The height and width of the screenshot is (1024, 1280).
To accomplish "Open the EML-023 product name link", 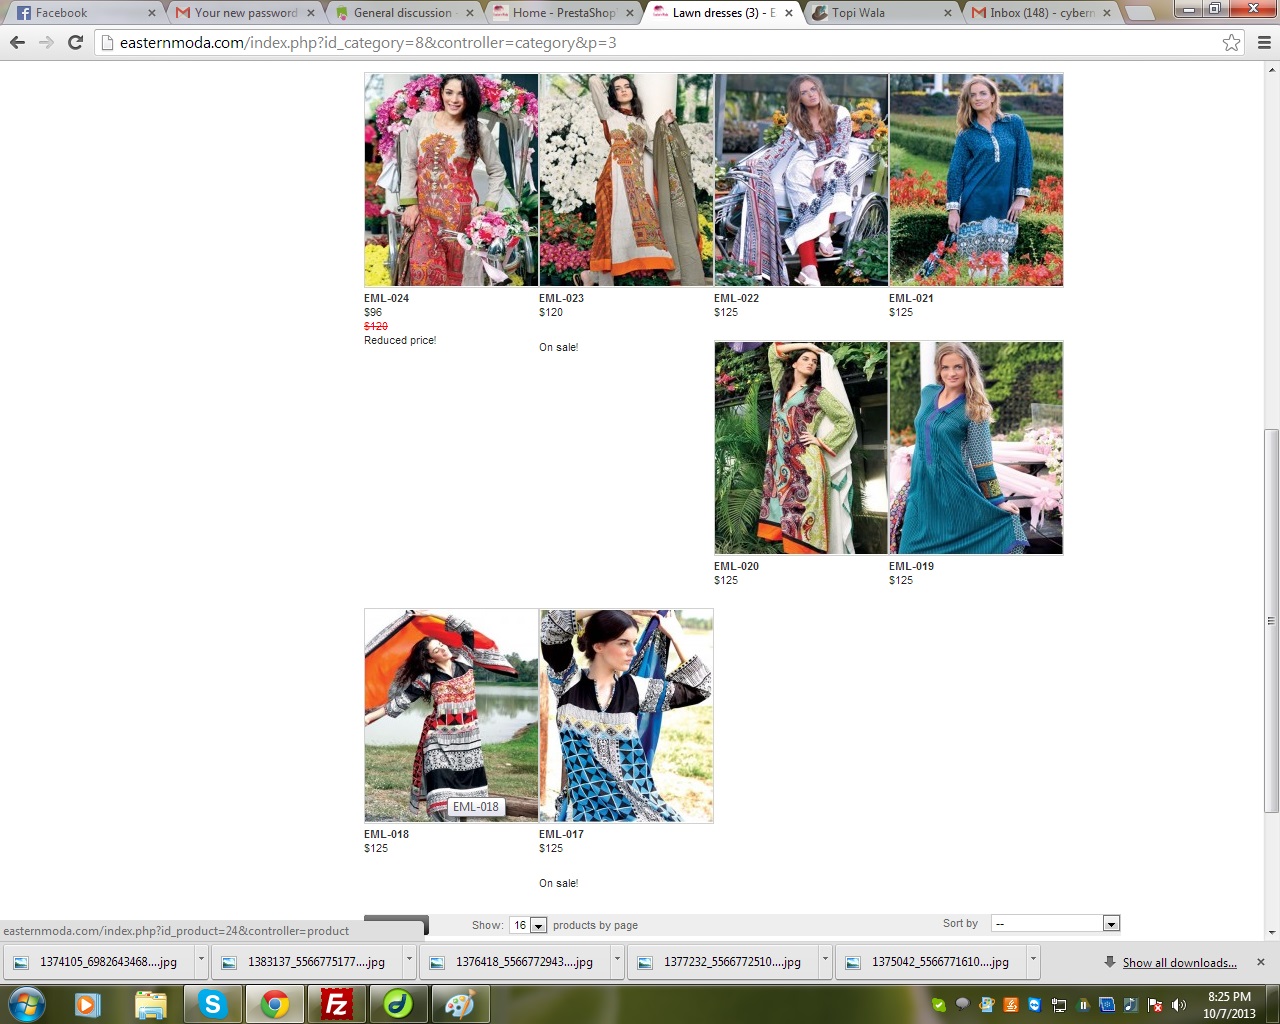I will pos(561,298).
